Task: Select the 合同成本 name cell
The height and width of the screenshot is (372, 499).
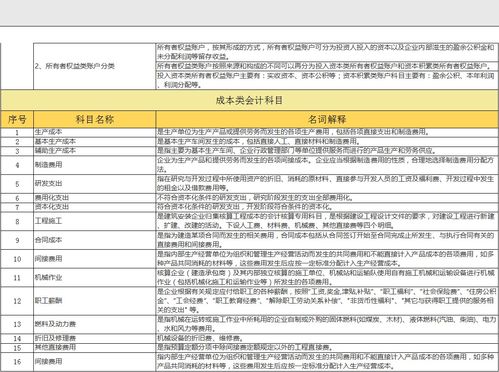Action: [95, 240]
